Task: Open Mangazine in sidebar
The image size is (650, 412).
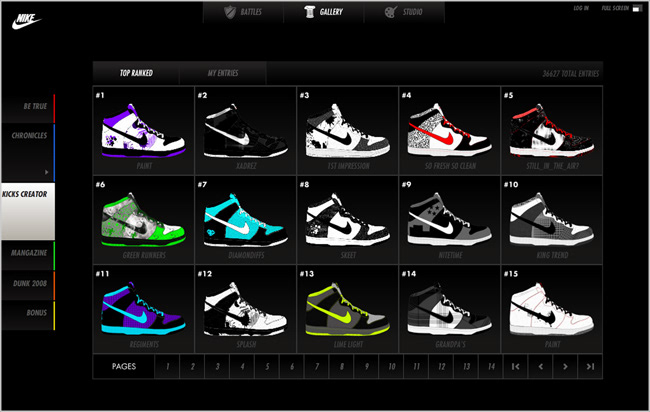Action: coord(28,255)
